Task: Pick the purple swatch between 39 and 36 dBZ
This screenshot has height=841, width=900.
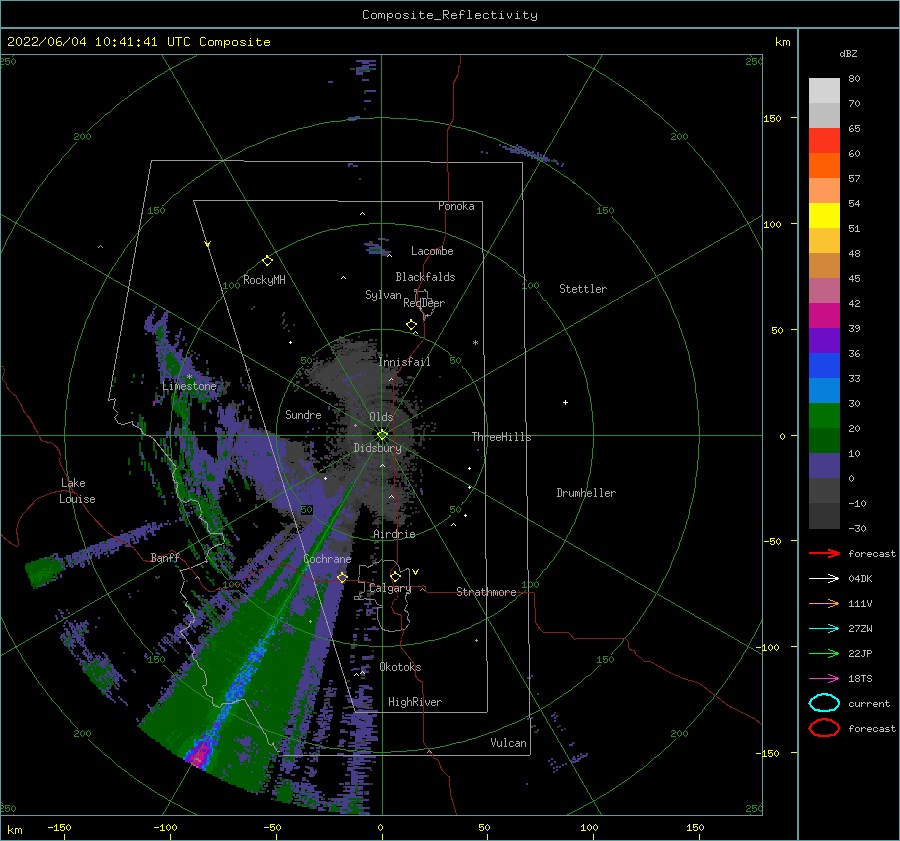Action: pos(824,340)
